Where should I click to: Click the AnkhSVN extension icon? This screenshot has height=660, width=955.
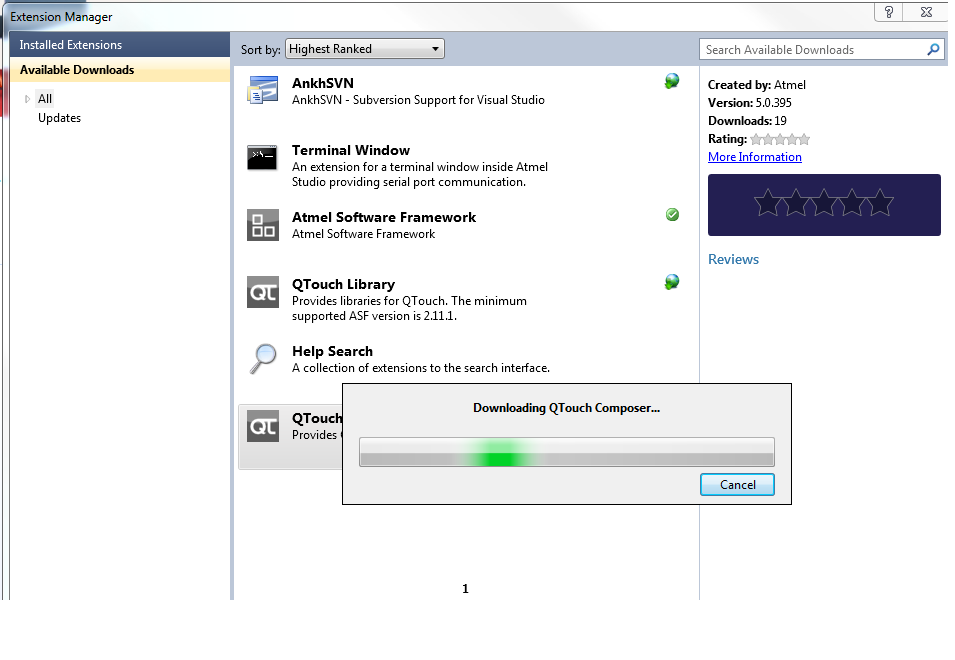click(263, 91)
